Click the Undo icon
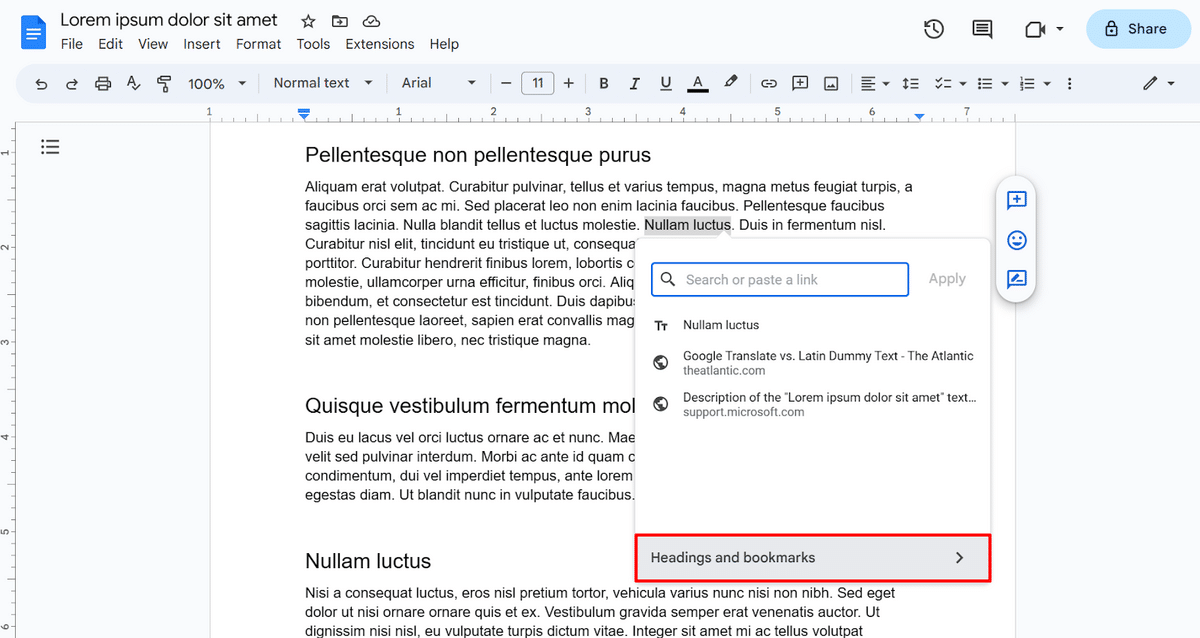This screenshot has height=638, width=1200. coord(41,83)
